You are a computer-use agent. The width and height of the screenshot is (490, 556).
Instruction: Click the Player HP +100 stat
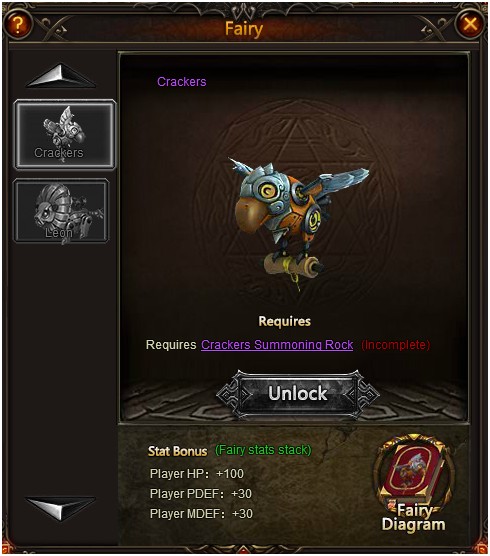[x=197, y=474]
